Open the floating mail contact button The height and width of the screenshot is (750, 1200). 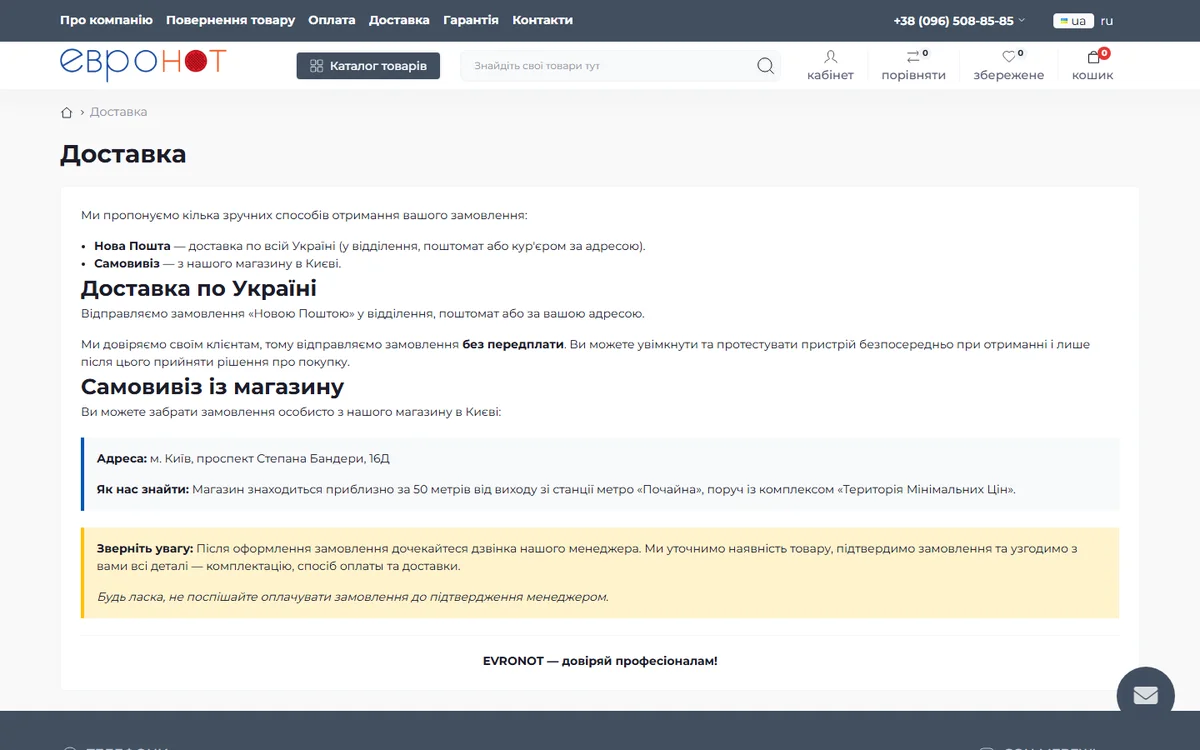1145,696
